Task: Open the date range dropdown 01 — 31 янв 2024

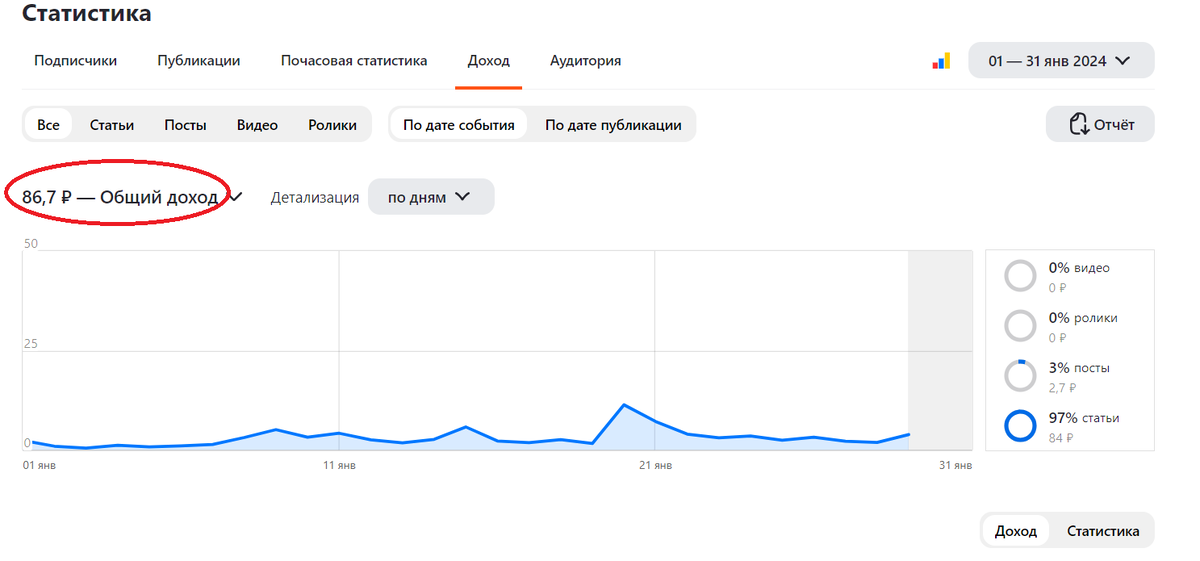Action: click(1061, 60)
